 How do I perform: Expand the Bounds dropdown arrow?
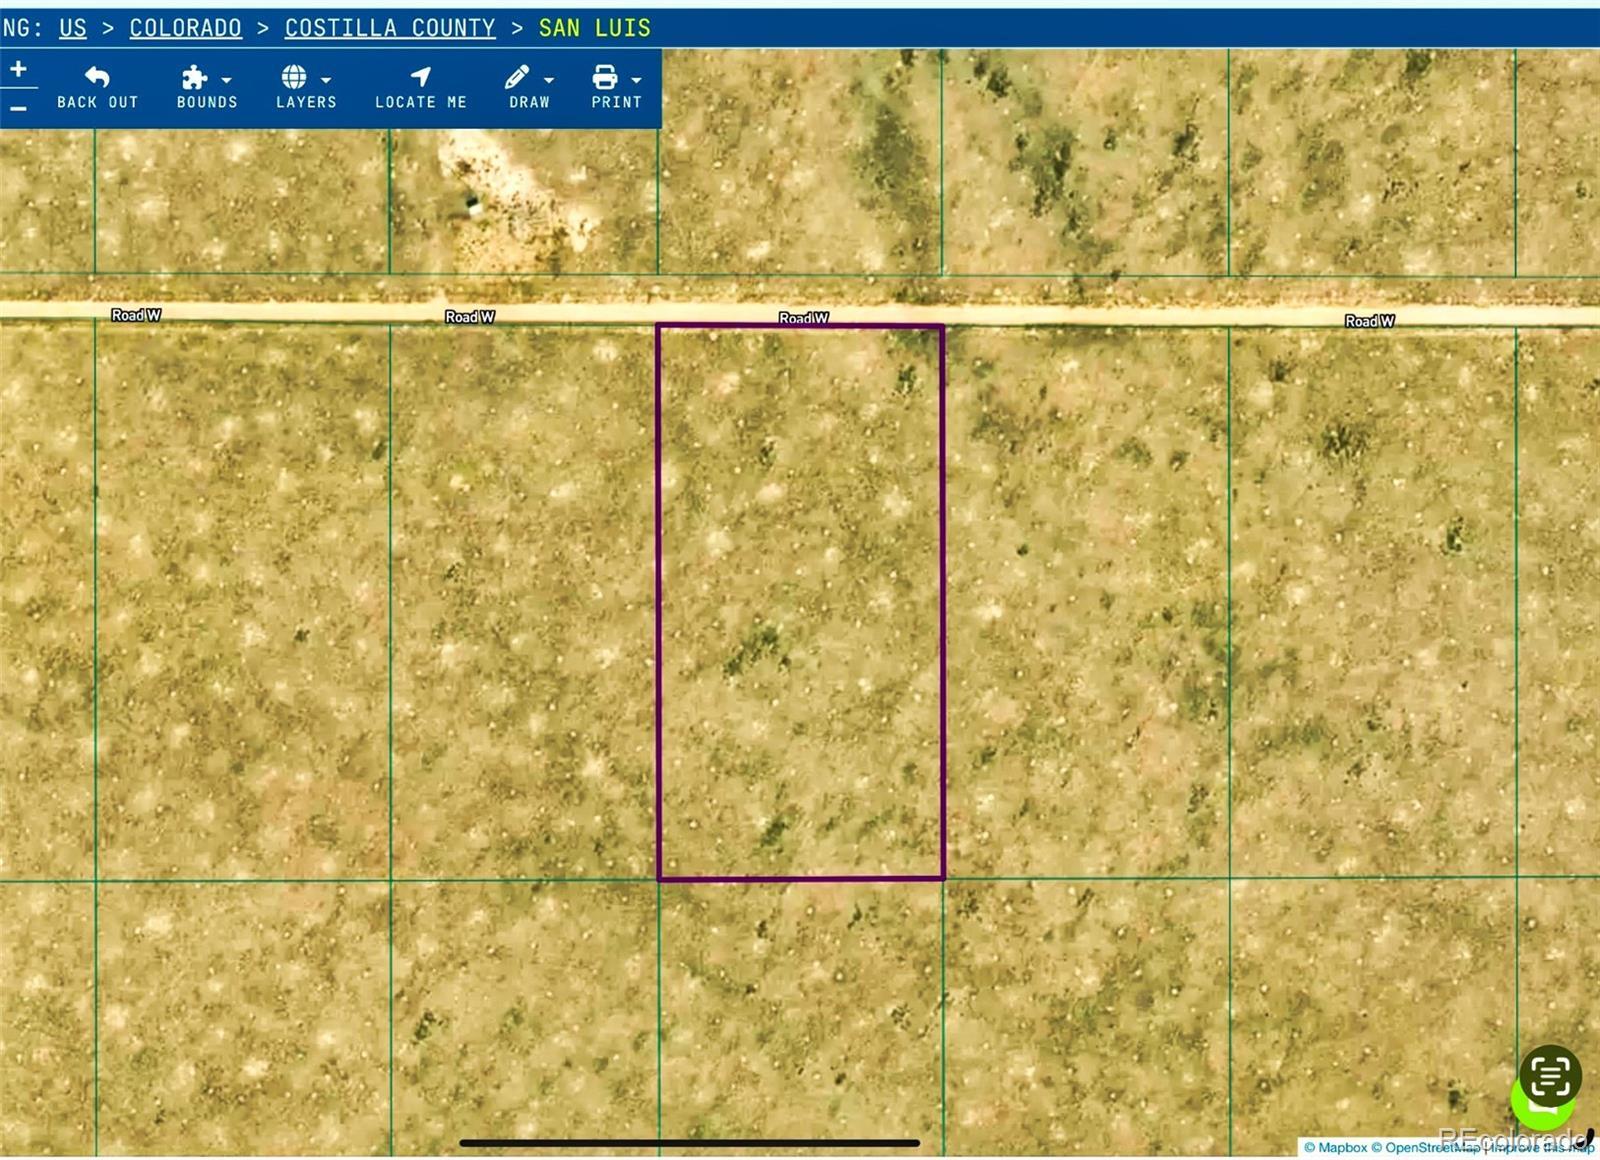click(227, 80)
